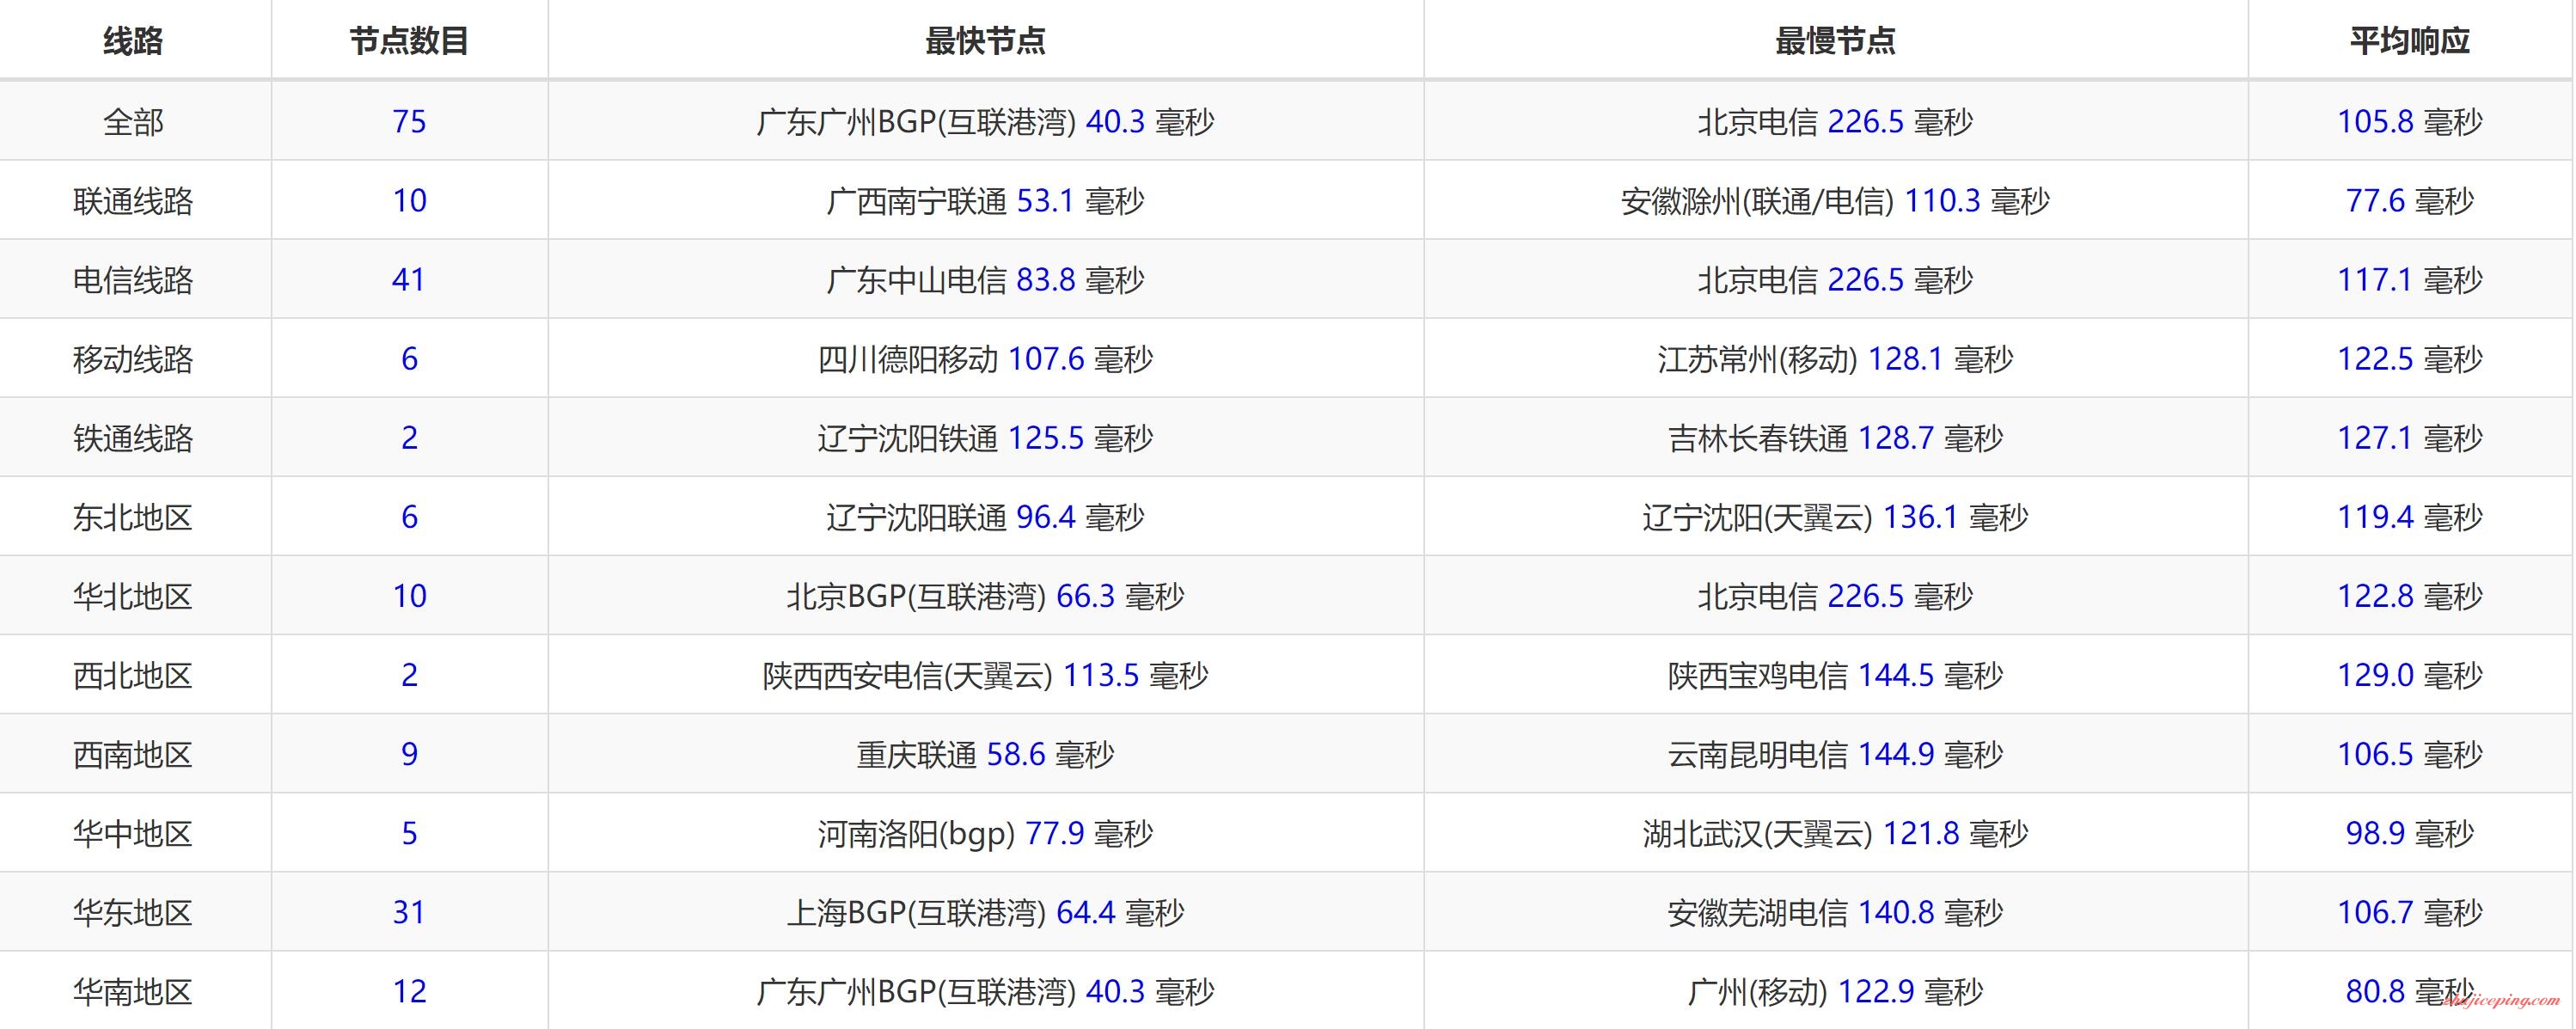This screenshot has width=2576, height=1029.
Task: Click 辽宁沈阳铁通 125.5 毫秒 cell
Action: pyautogui.click(x=985, y=438)
